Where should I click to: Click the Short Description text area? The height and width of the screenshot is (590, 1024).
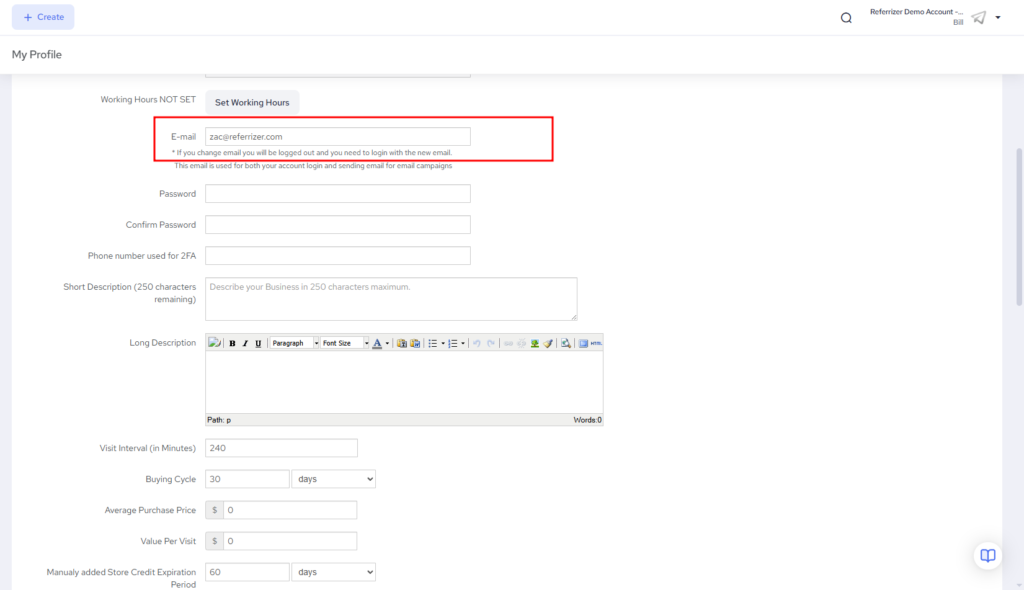coord(390,299)
